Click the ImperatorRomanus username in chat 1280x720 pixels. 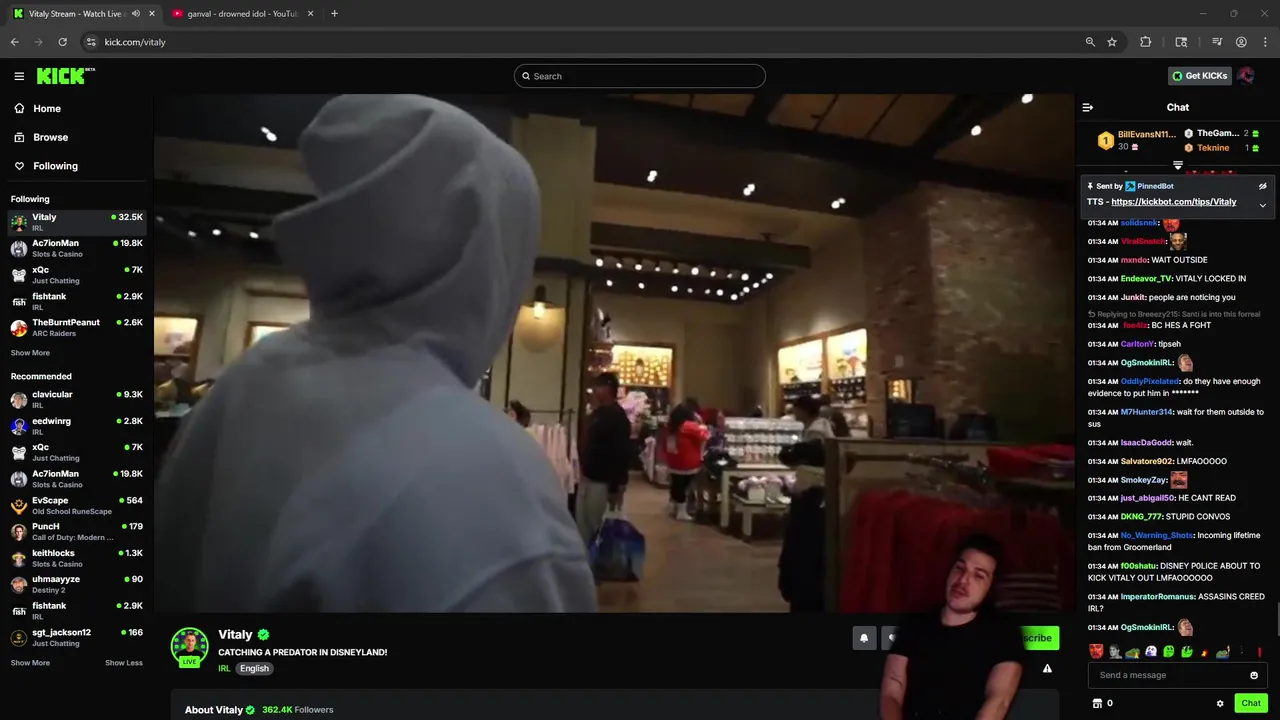(1158, 597)
